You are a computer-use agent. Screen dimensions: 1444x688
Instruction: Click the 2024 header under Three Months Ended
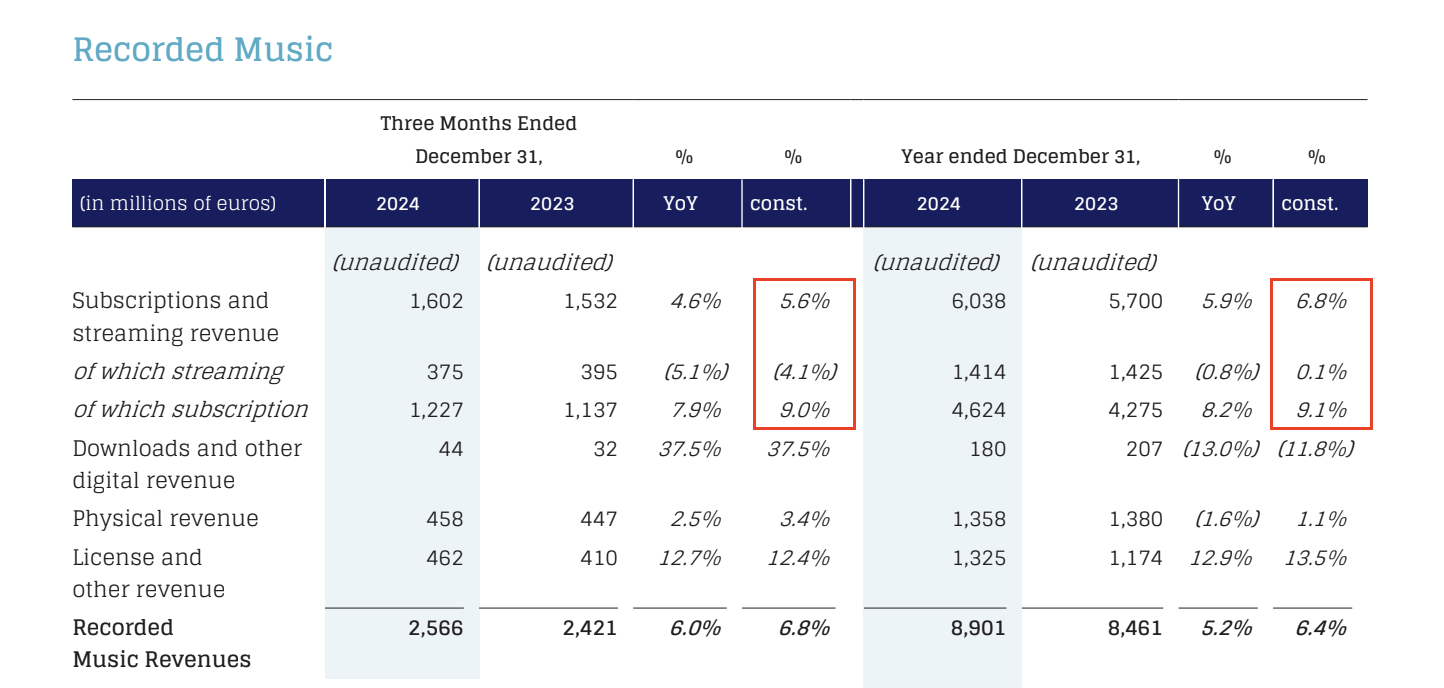398,204
